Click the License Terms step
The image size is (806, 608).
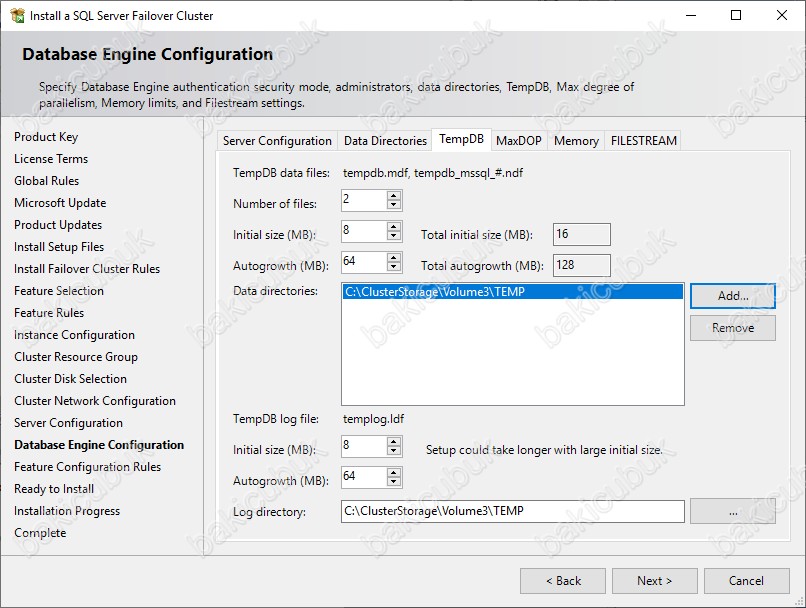tap(51, 159)
